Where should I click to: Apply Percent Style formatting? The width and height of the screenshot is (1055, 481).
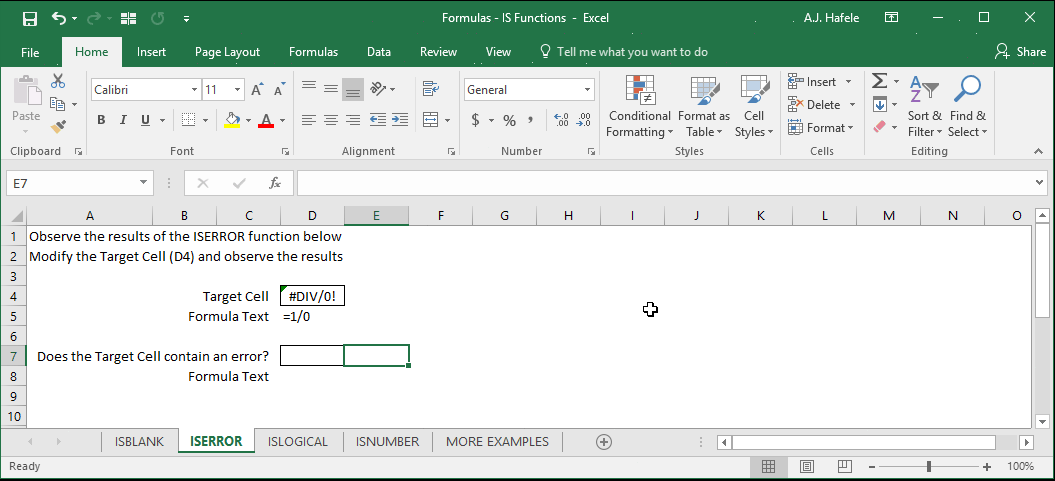point(509,120)
